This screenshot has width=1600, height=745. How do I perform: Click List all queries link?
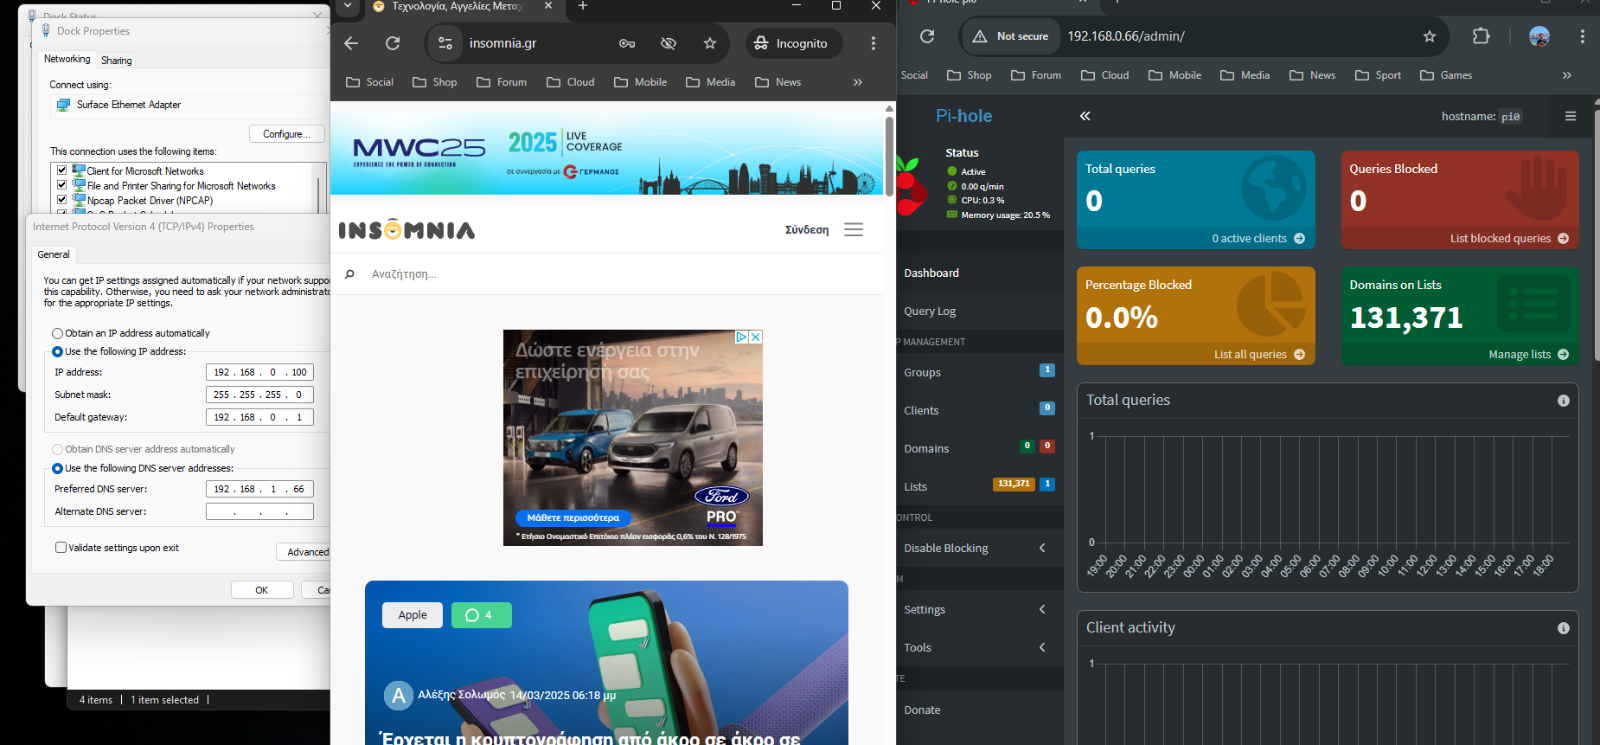[1259, 354]
